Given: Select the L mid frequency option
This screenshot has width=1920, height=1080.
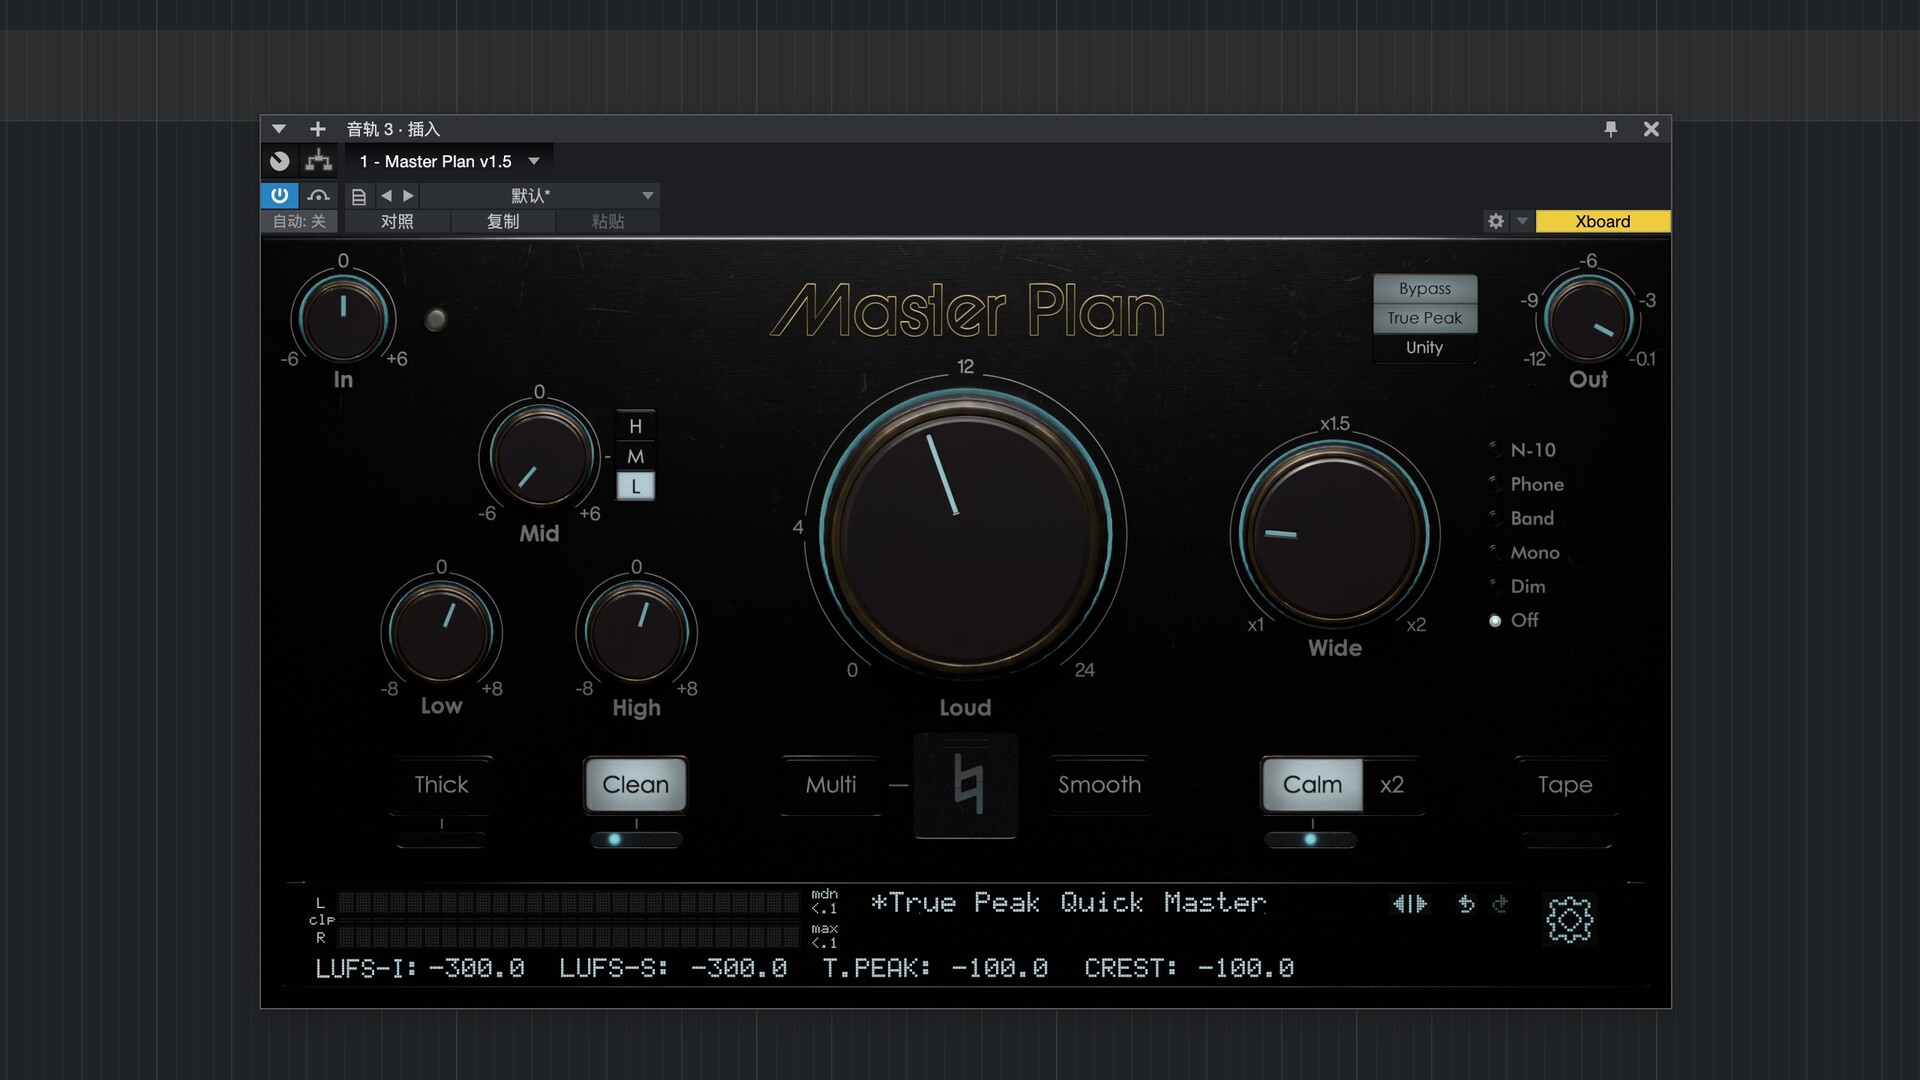Looking at the screenshot, I should tap(635, 486).
